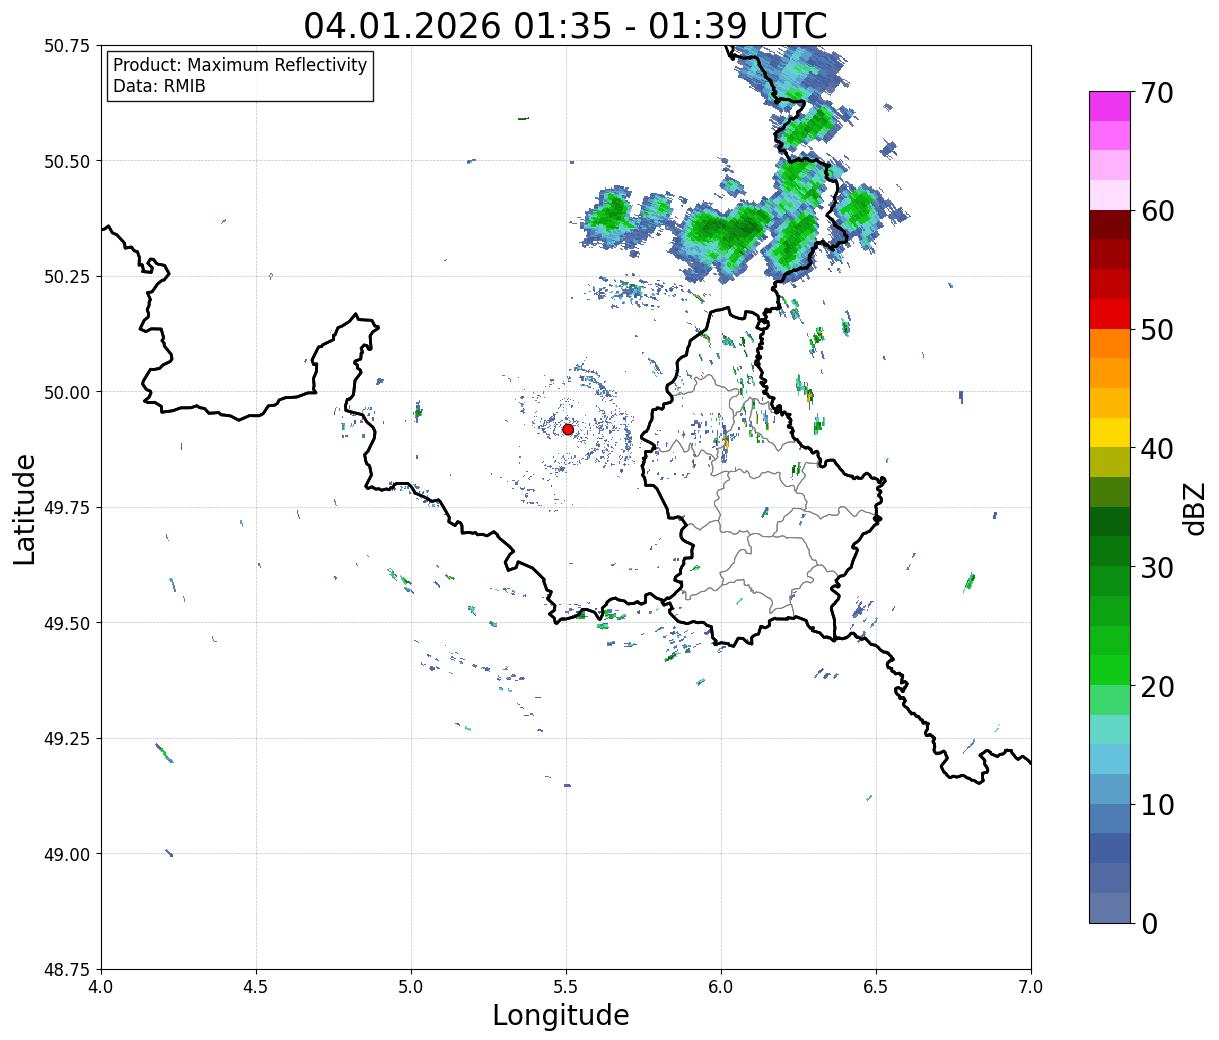The image size is (1219, 1040).
Task: Click the colorbar tick label 70
Action: pyautogui.click(x=1156, y=93)
